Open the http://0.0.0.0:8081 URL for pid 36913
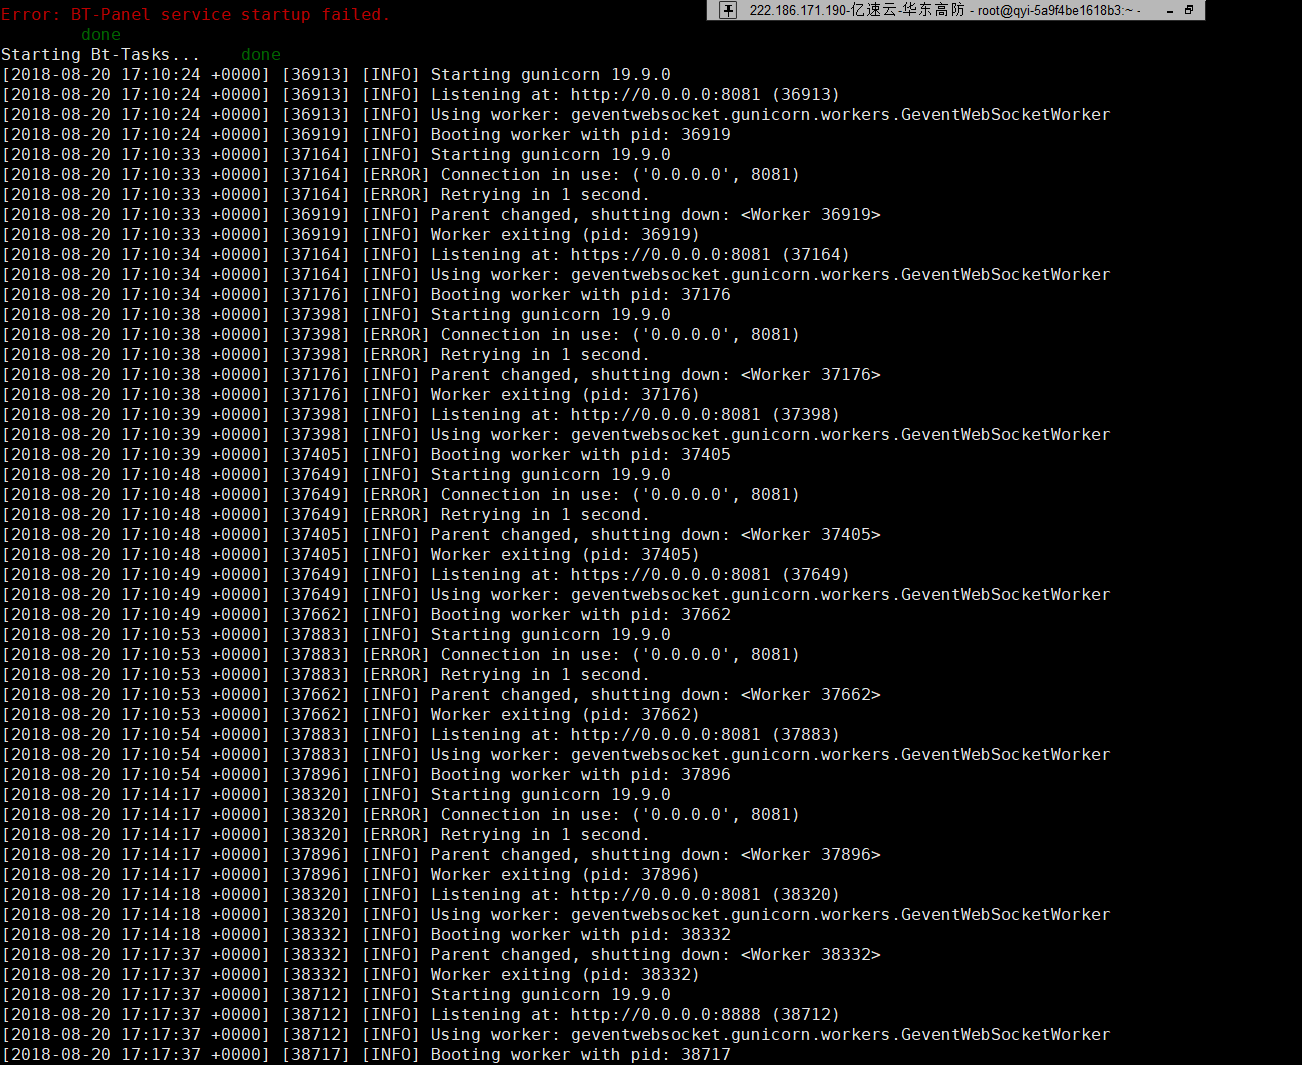The width and height of the screenshot is (1302, 1065). click(x=666, y=94)
